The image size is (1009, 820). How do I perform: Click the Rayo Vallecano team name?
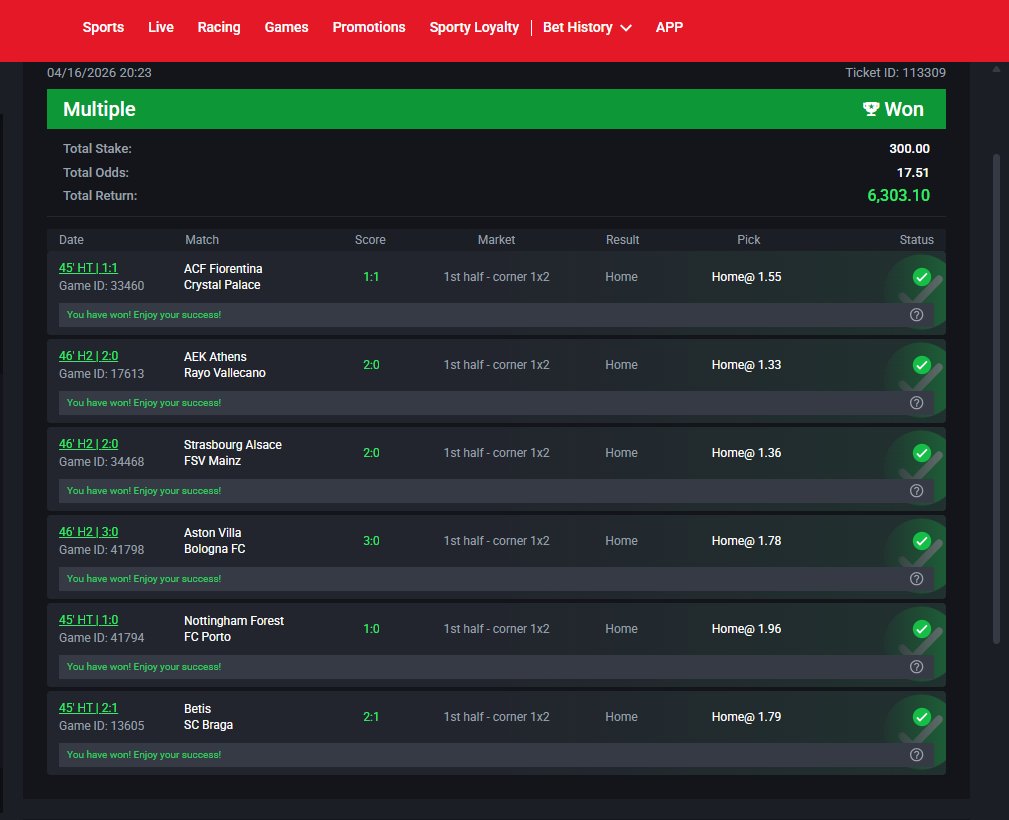point(225,373)
